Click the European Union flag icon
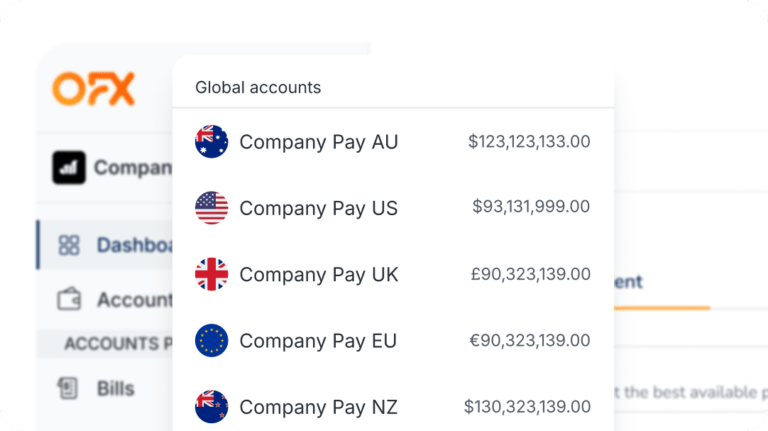Image resolution: width=768 pixels, height=431 pixels. [x=212, y=341]
